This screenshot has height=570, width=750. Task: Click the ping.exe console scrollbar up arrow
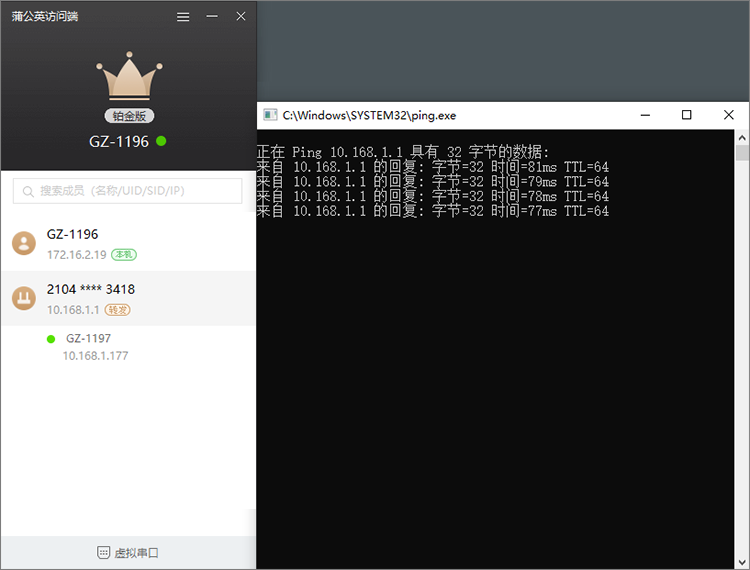(742, 138)
